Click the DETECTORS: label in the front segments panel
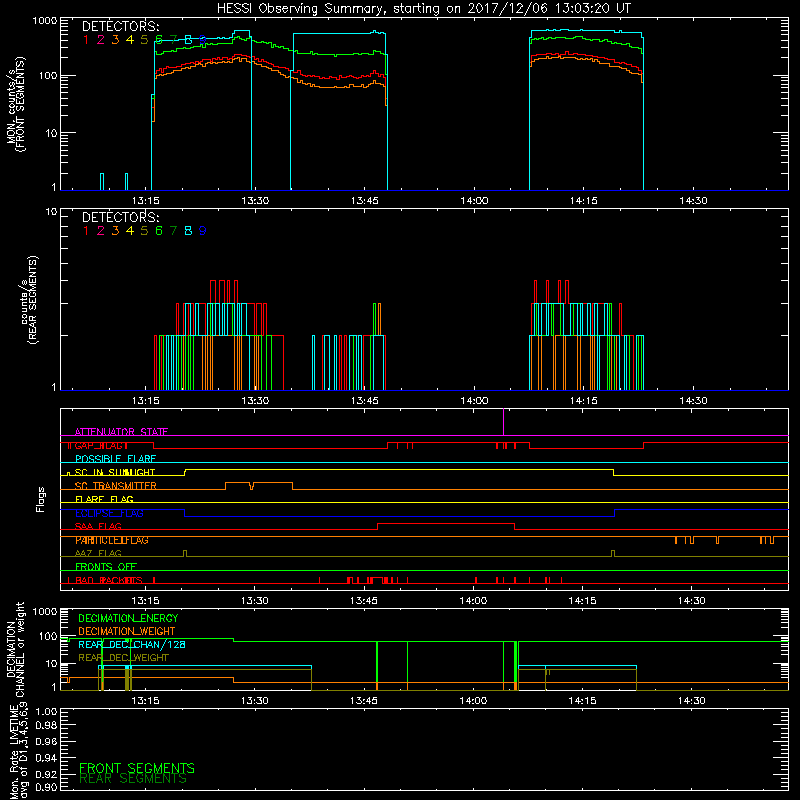800x800 pixels. (120, 27)
